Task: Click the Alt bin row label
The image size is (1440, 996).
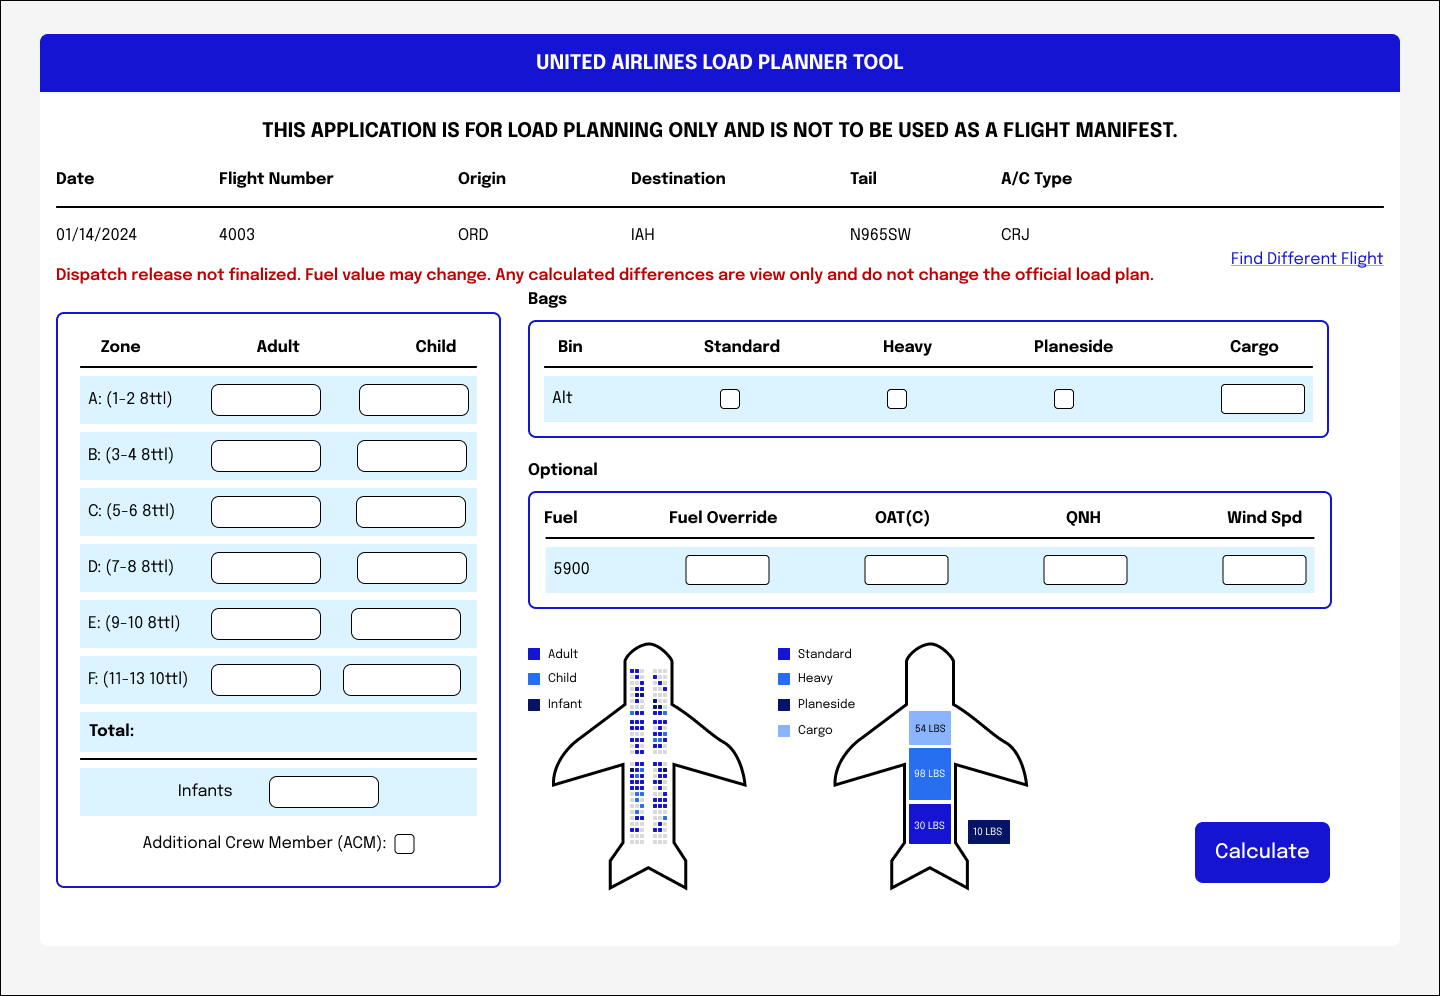Action: [562, 398]
